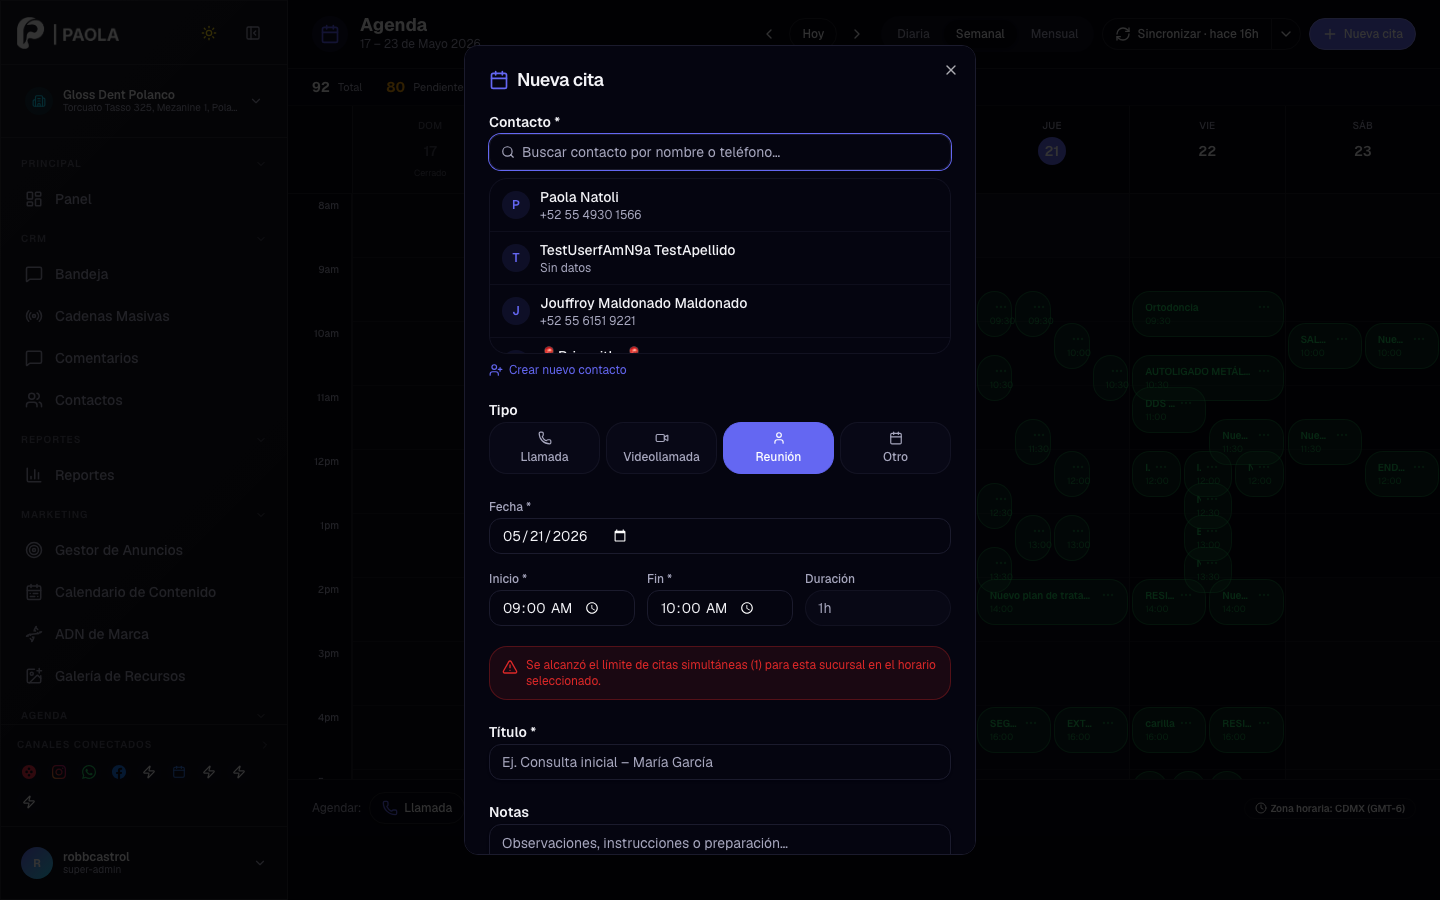Click the Nueva cita button in header
The image size is (1440, 900).
pos(1362,34)
